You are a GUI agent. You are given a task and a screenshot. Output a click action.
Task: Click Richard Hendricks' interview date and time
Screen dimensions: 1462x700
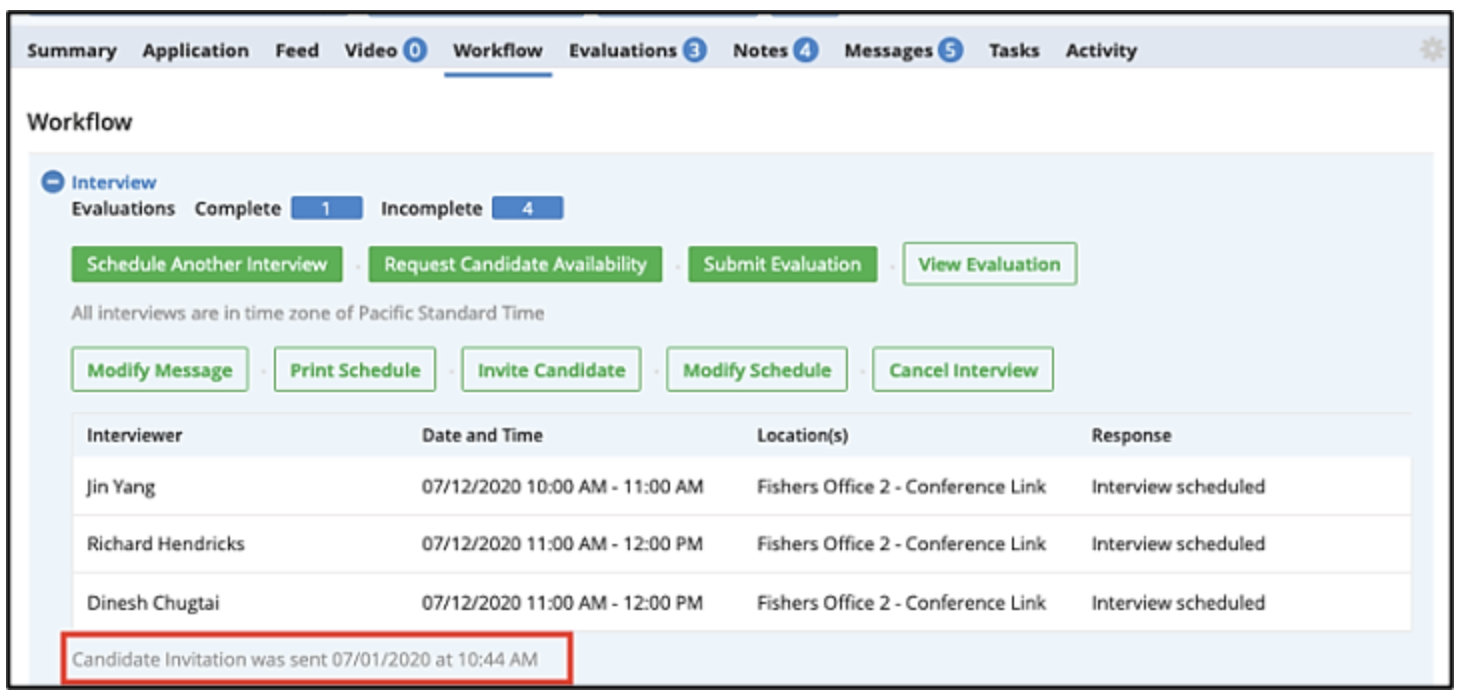[562, 544]
